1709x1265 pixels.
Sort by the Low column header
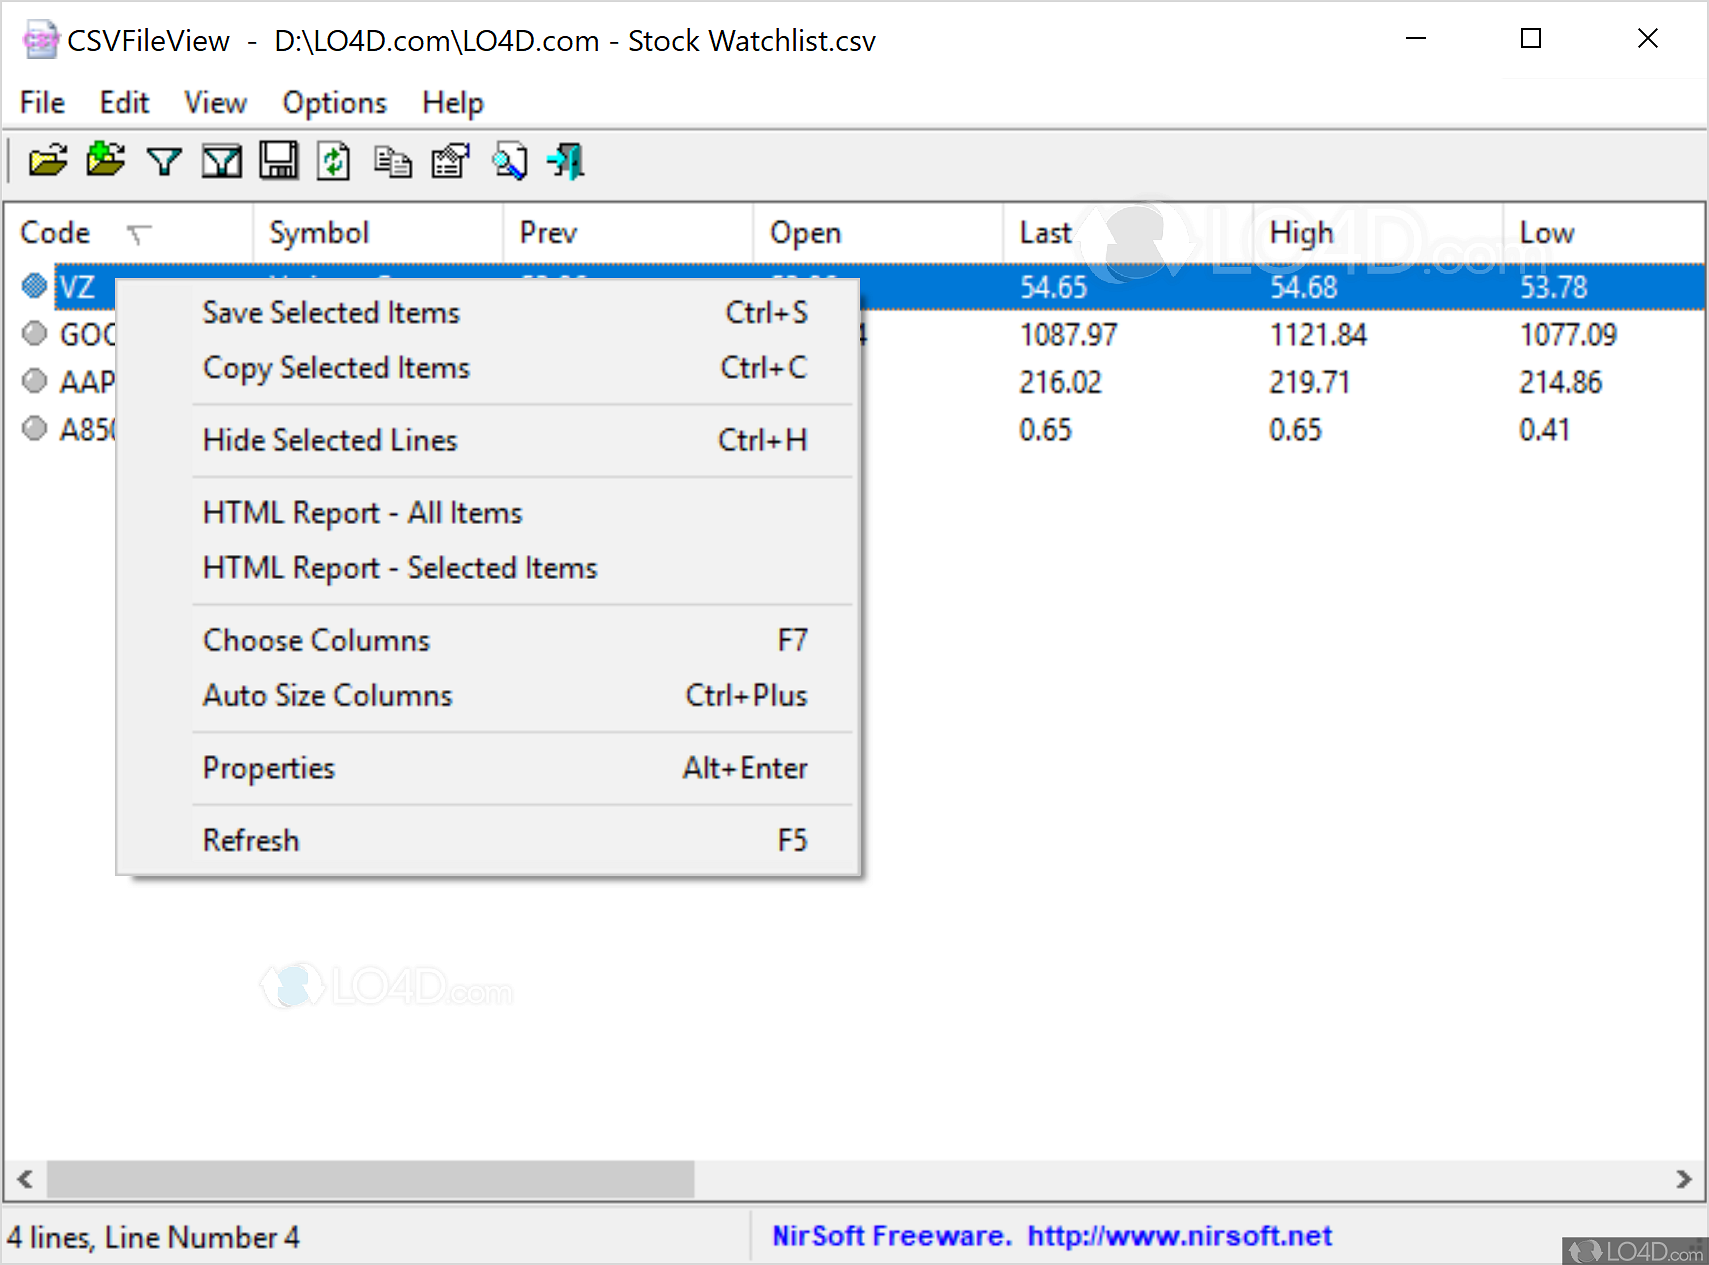(1604, 233)
